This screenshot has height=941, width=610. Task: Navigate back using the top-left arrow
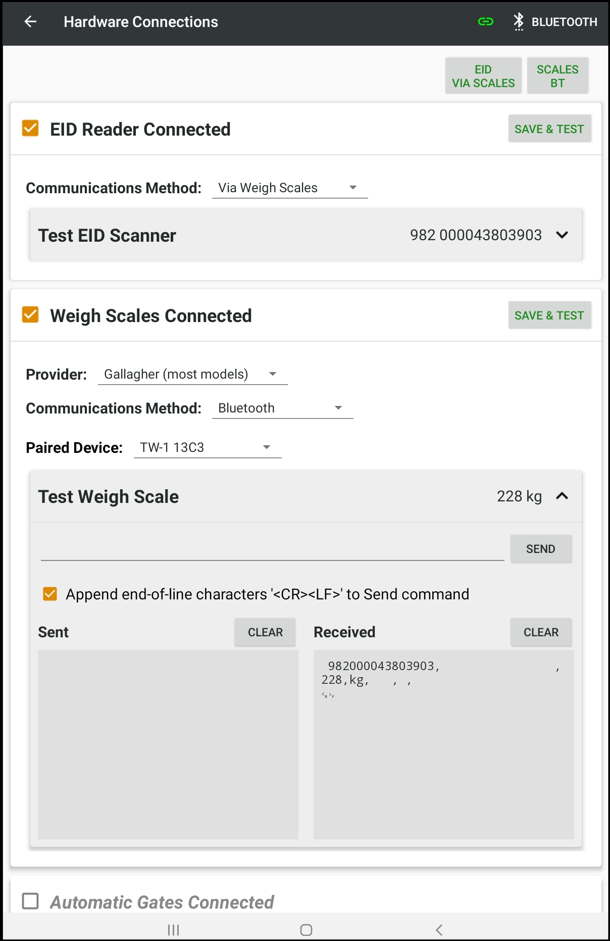tap(29, 21)
